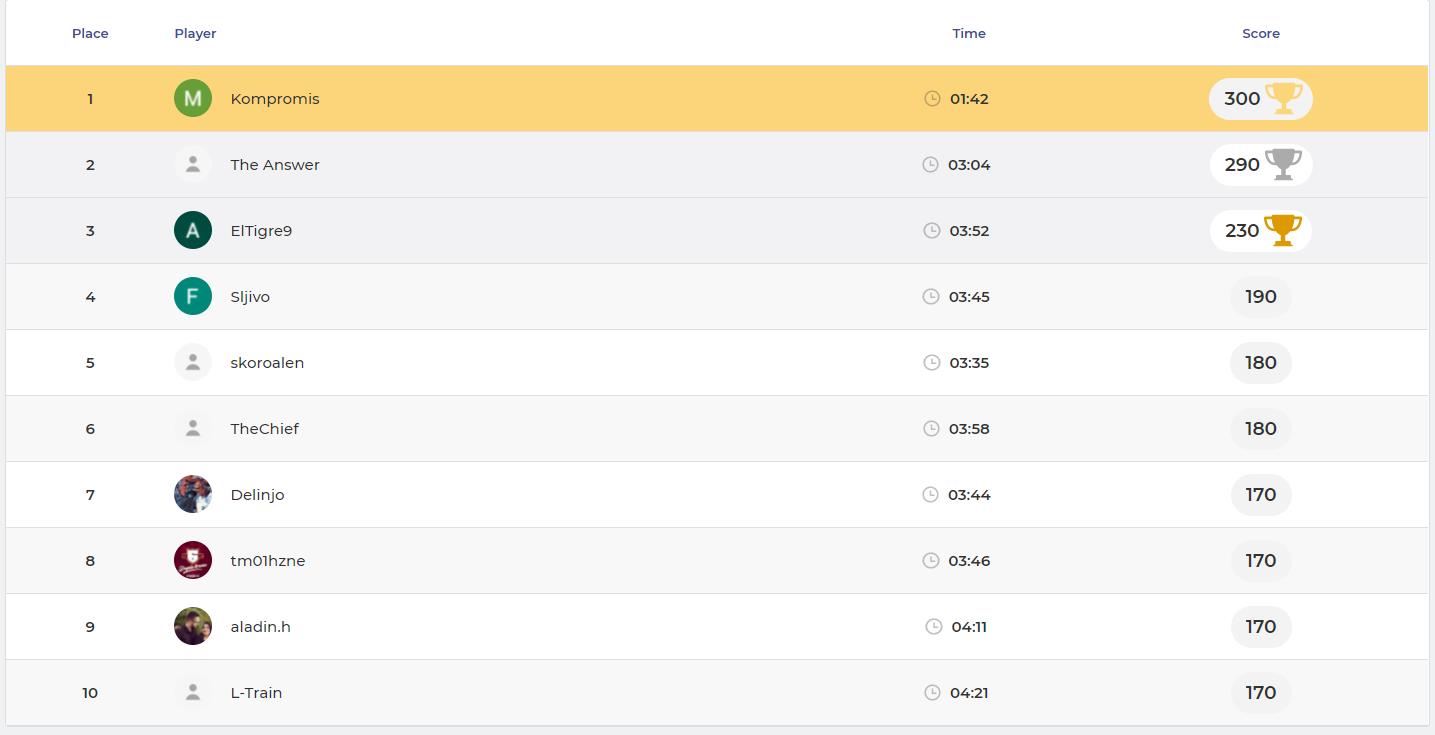Click bronze trophy next to score 230
Image resolution: width=1435 pixels, height=735 pixels.
pos(1283,230)
